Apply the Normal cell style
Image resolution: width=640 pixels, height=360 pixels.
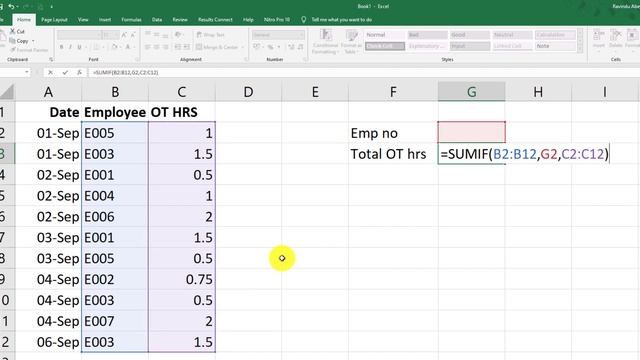(x=384, y=35)
